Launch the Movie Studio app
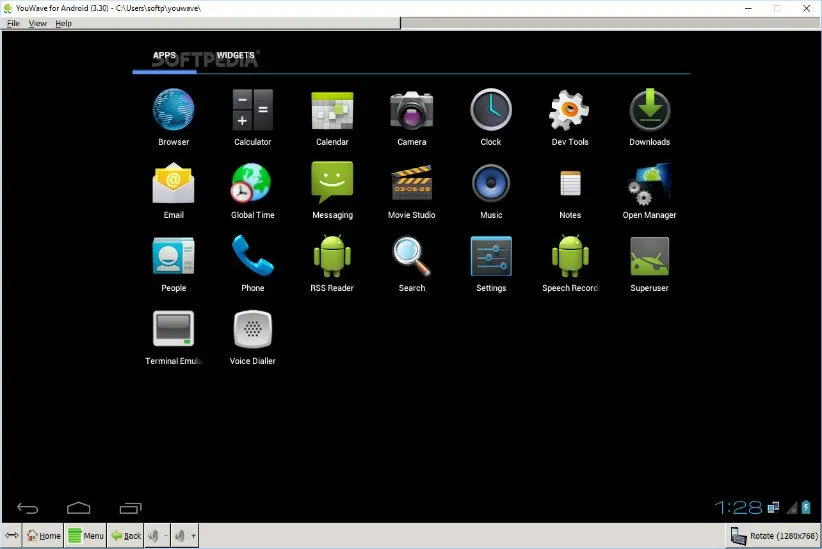The width and height of the screenshot is (822, 549). tap(411, 184)
